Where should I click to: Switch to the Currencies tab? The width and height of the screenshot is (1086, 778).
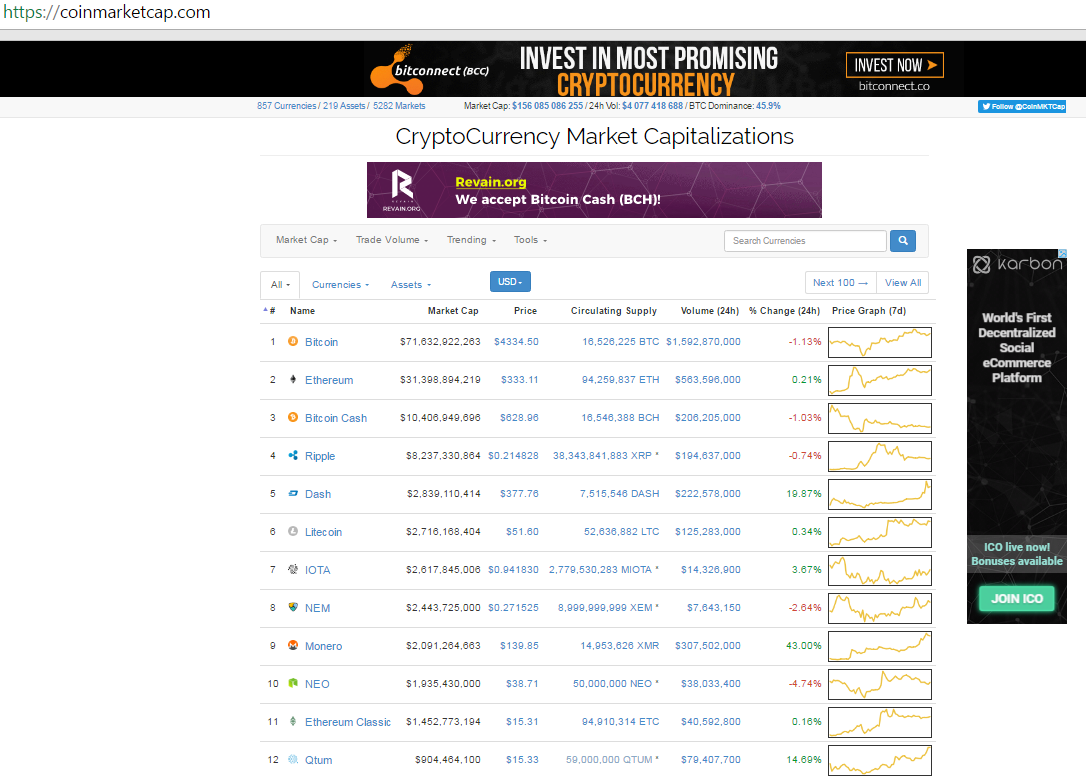(x=340, y=285)
